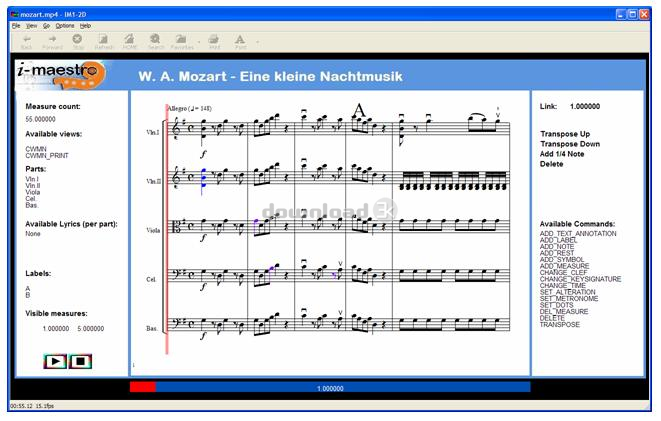
Task: Open the View menu
Action: (x=32, y=26)
